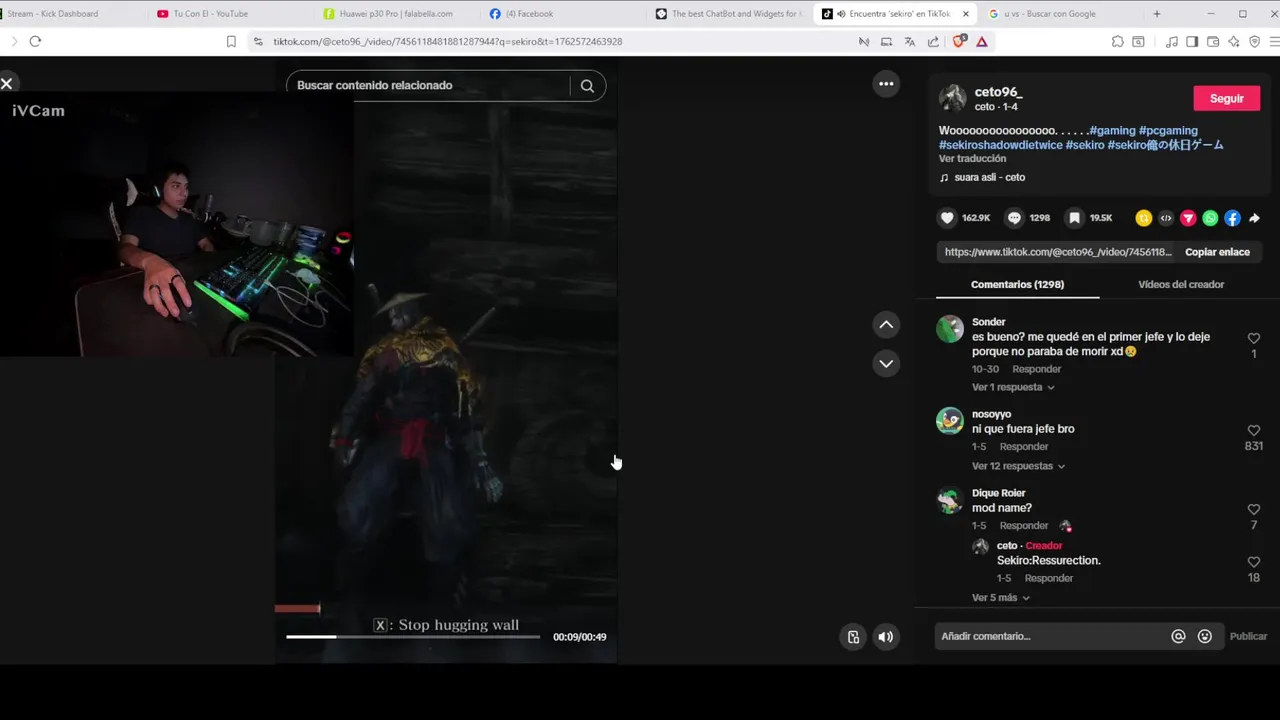Open Leo AI sparkle icon
1280x720 pixels.
click(1234, 41)
